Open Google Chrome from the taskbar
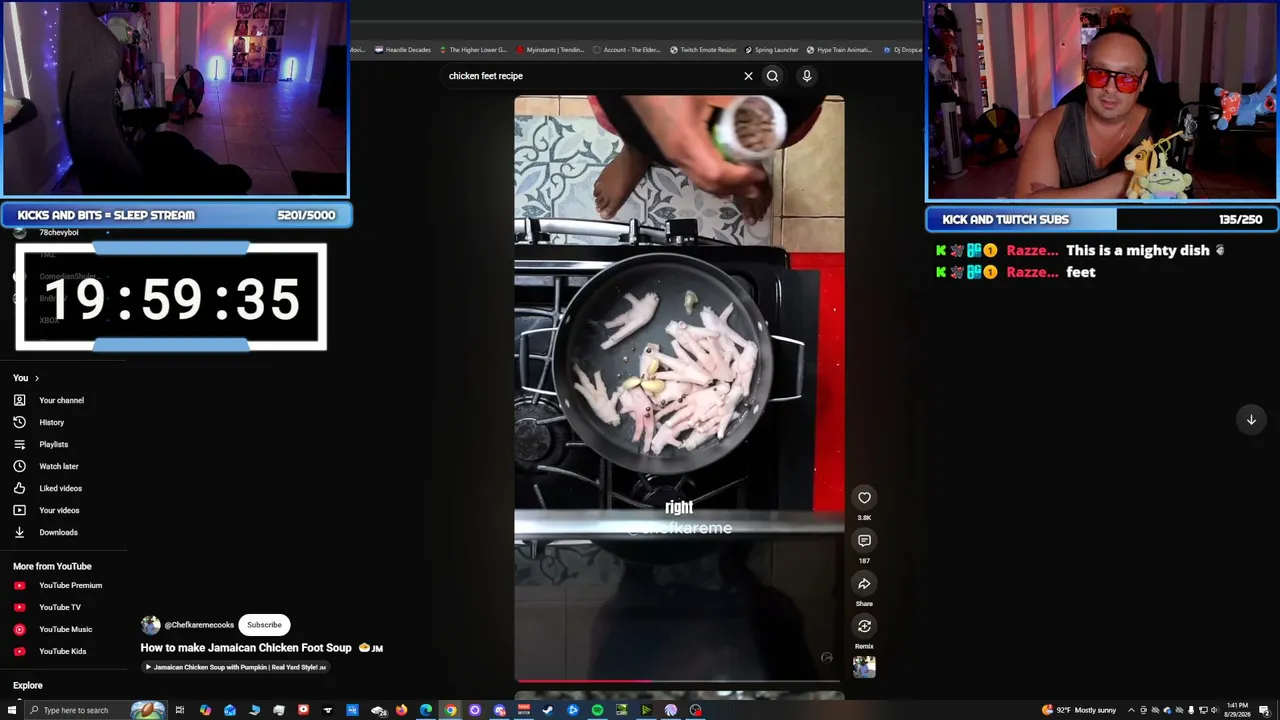Screen dimensions: 1280x720 point(450,710)
